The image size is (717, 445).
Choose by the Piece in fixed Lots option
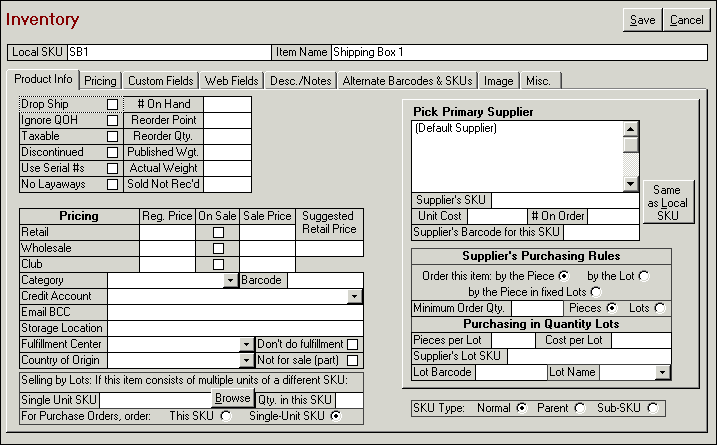(596, 292)
